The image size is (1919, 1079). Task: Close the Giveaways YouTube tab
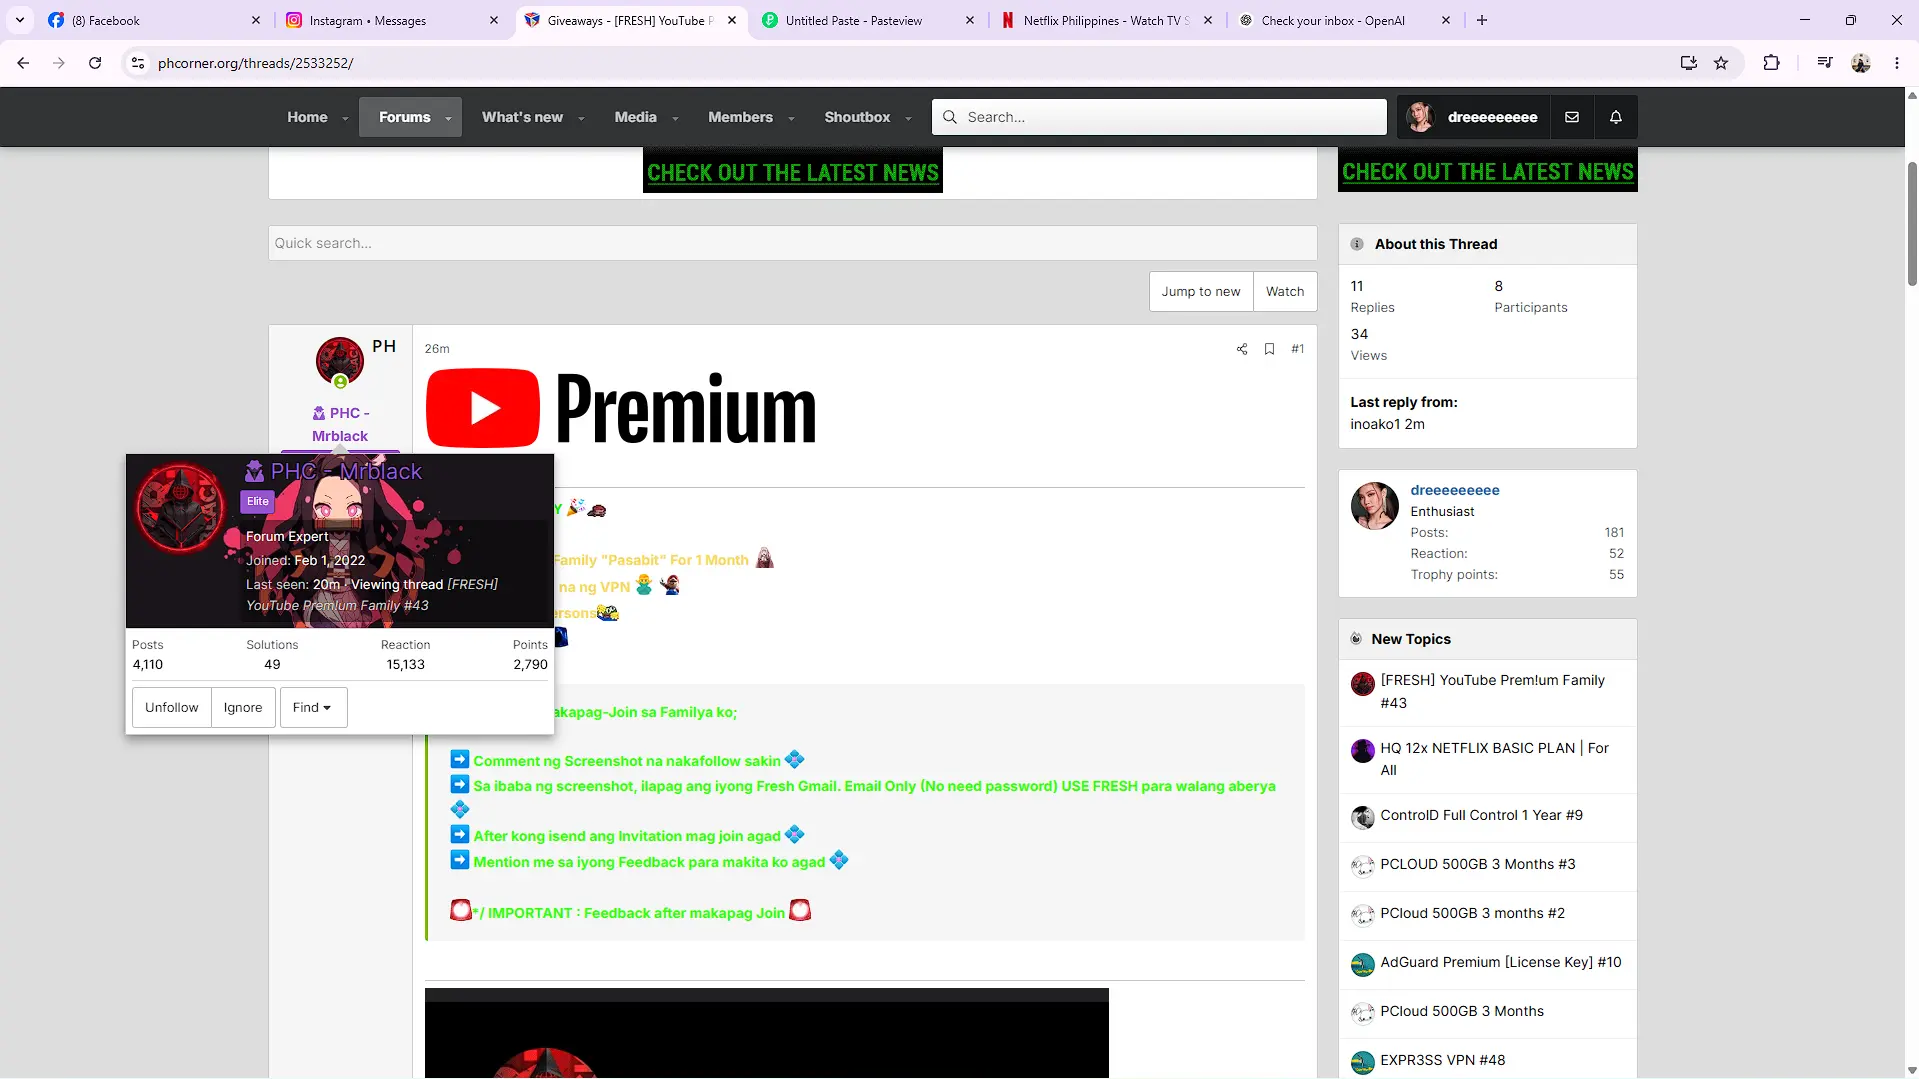732,20
